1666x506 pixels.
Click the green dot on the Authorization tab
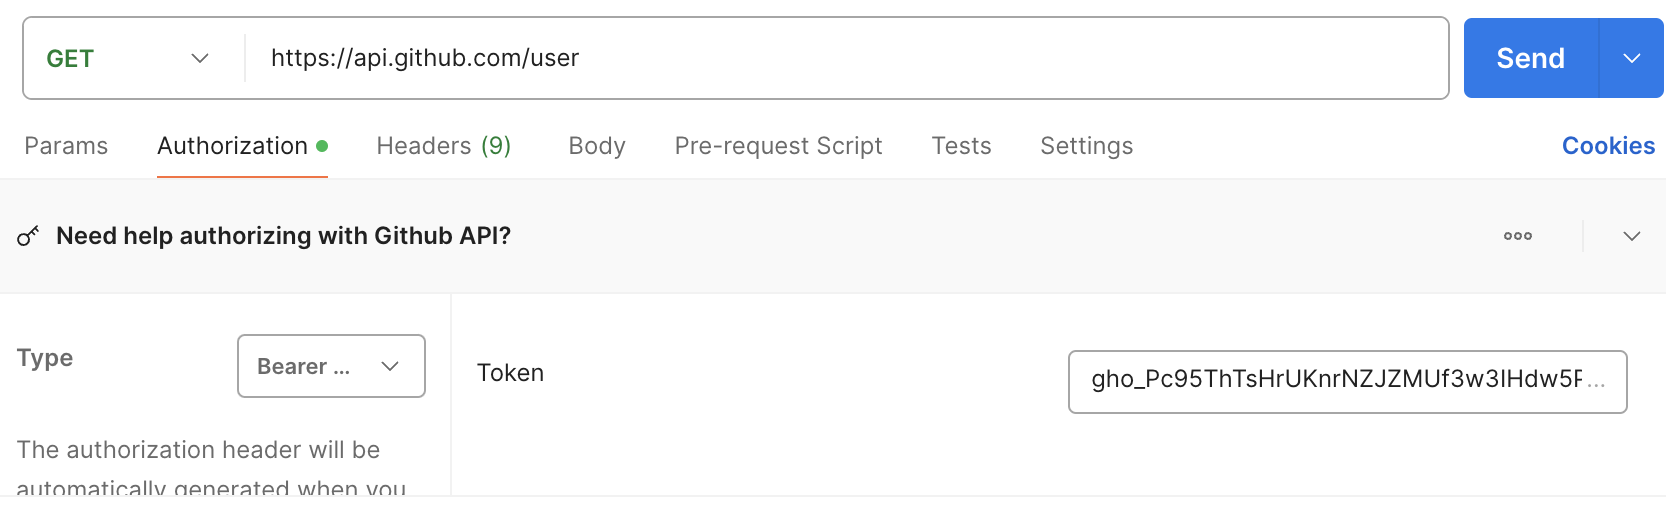tap(322, 146)
